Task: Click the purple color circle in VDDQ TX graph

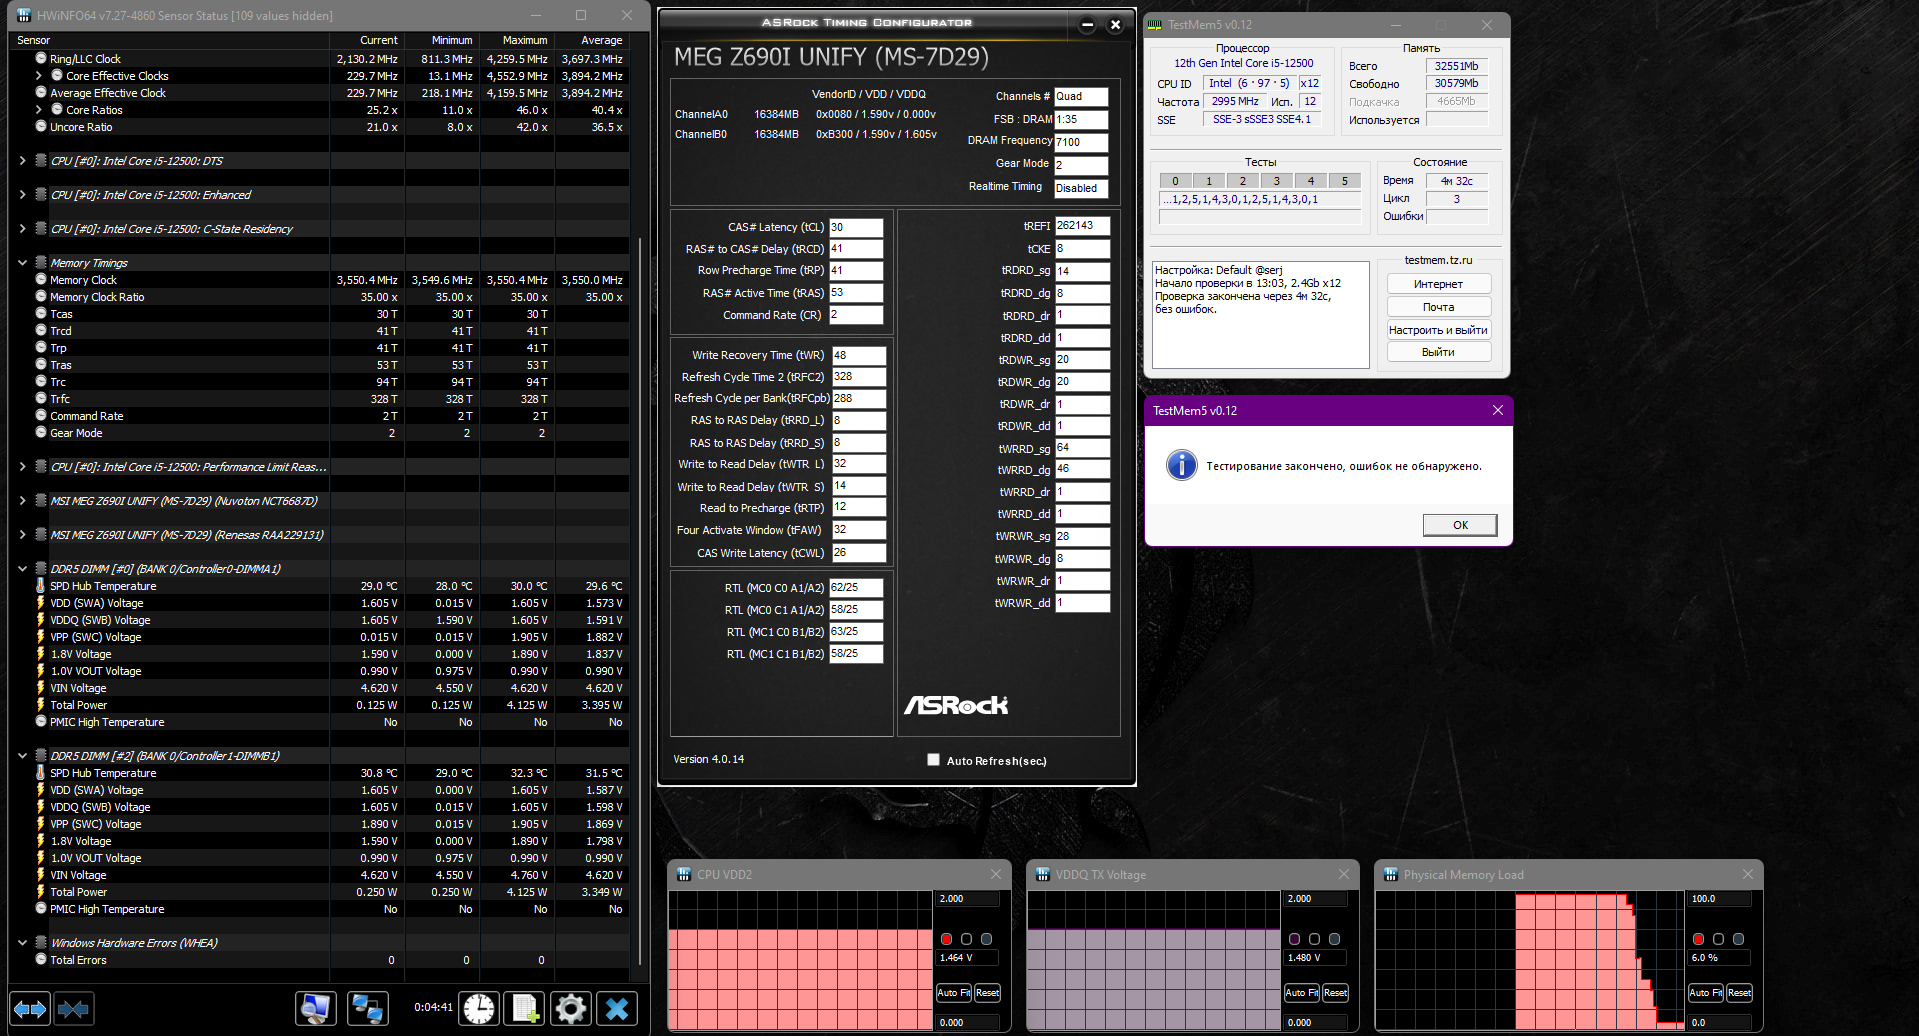Action: 1294,939
